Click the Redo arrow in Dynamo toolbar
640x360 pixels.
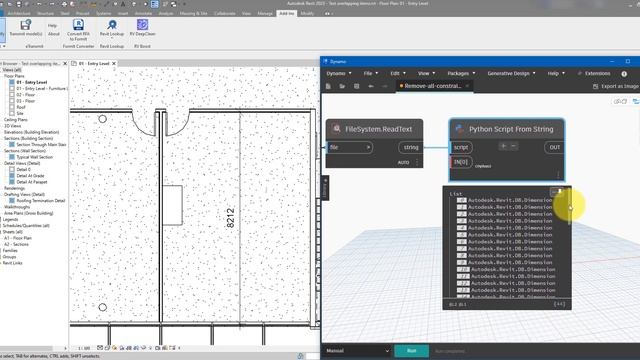coord(384,86)
